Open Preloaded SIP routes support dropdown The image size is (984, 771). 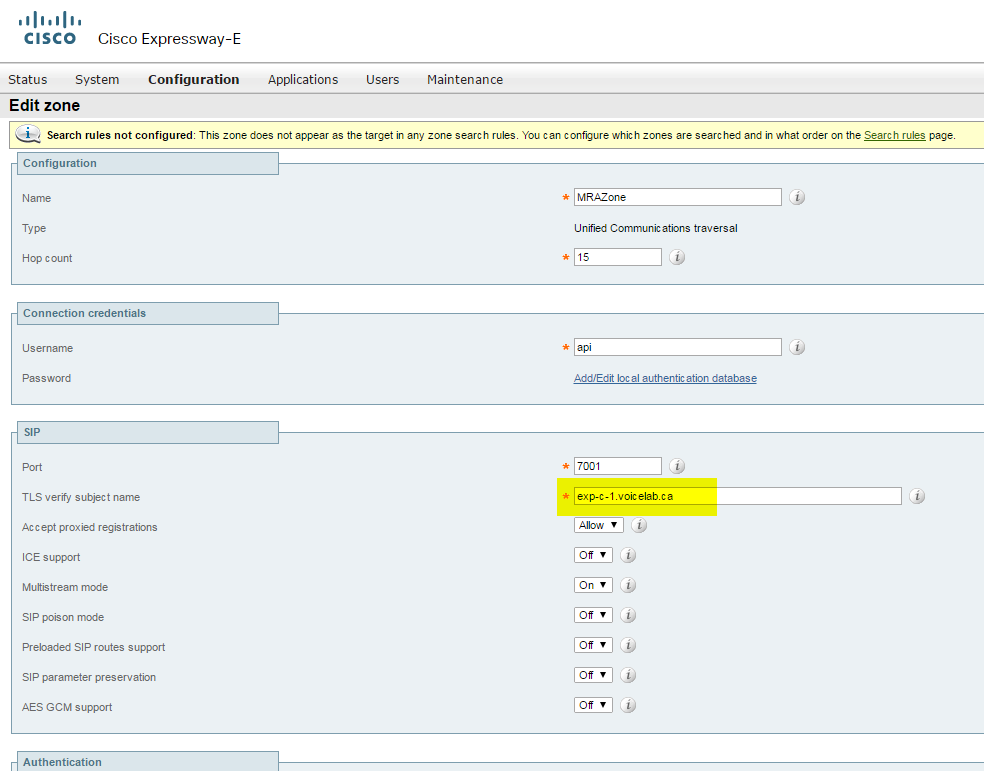(x=593, y=645)
